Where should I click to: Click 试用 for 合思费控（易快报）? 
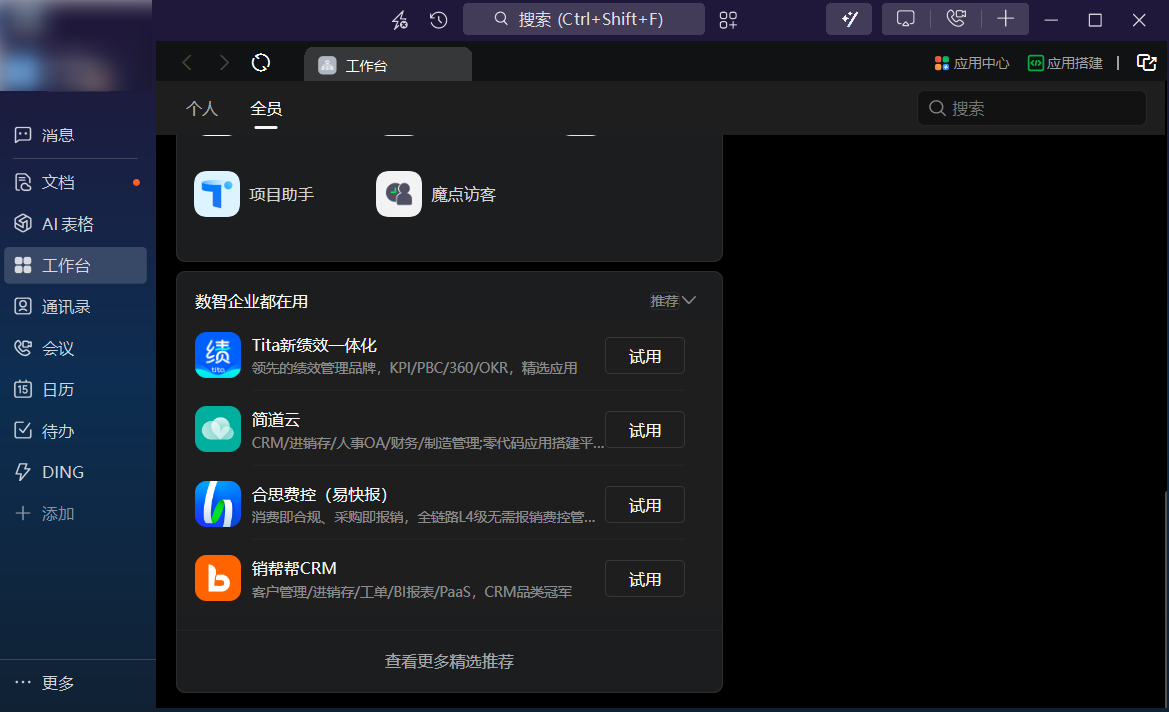tap(645, 505)
